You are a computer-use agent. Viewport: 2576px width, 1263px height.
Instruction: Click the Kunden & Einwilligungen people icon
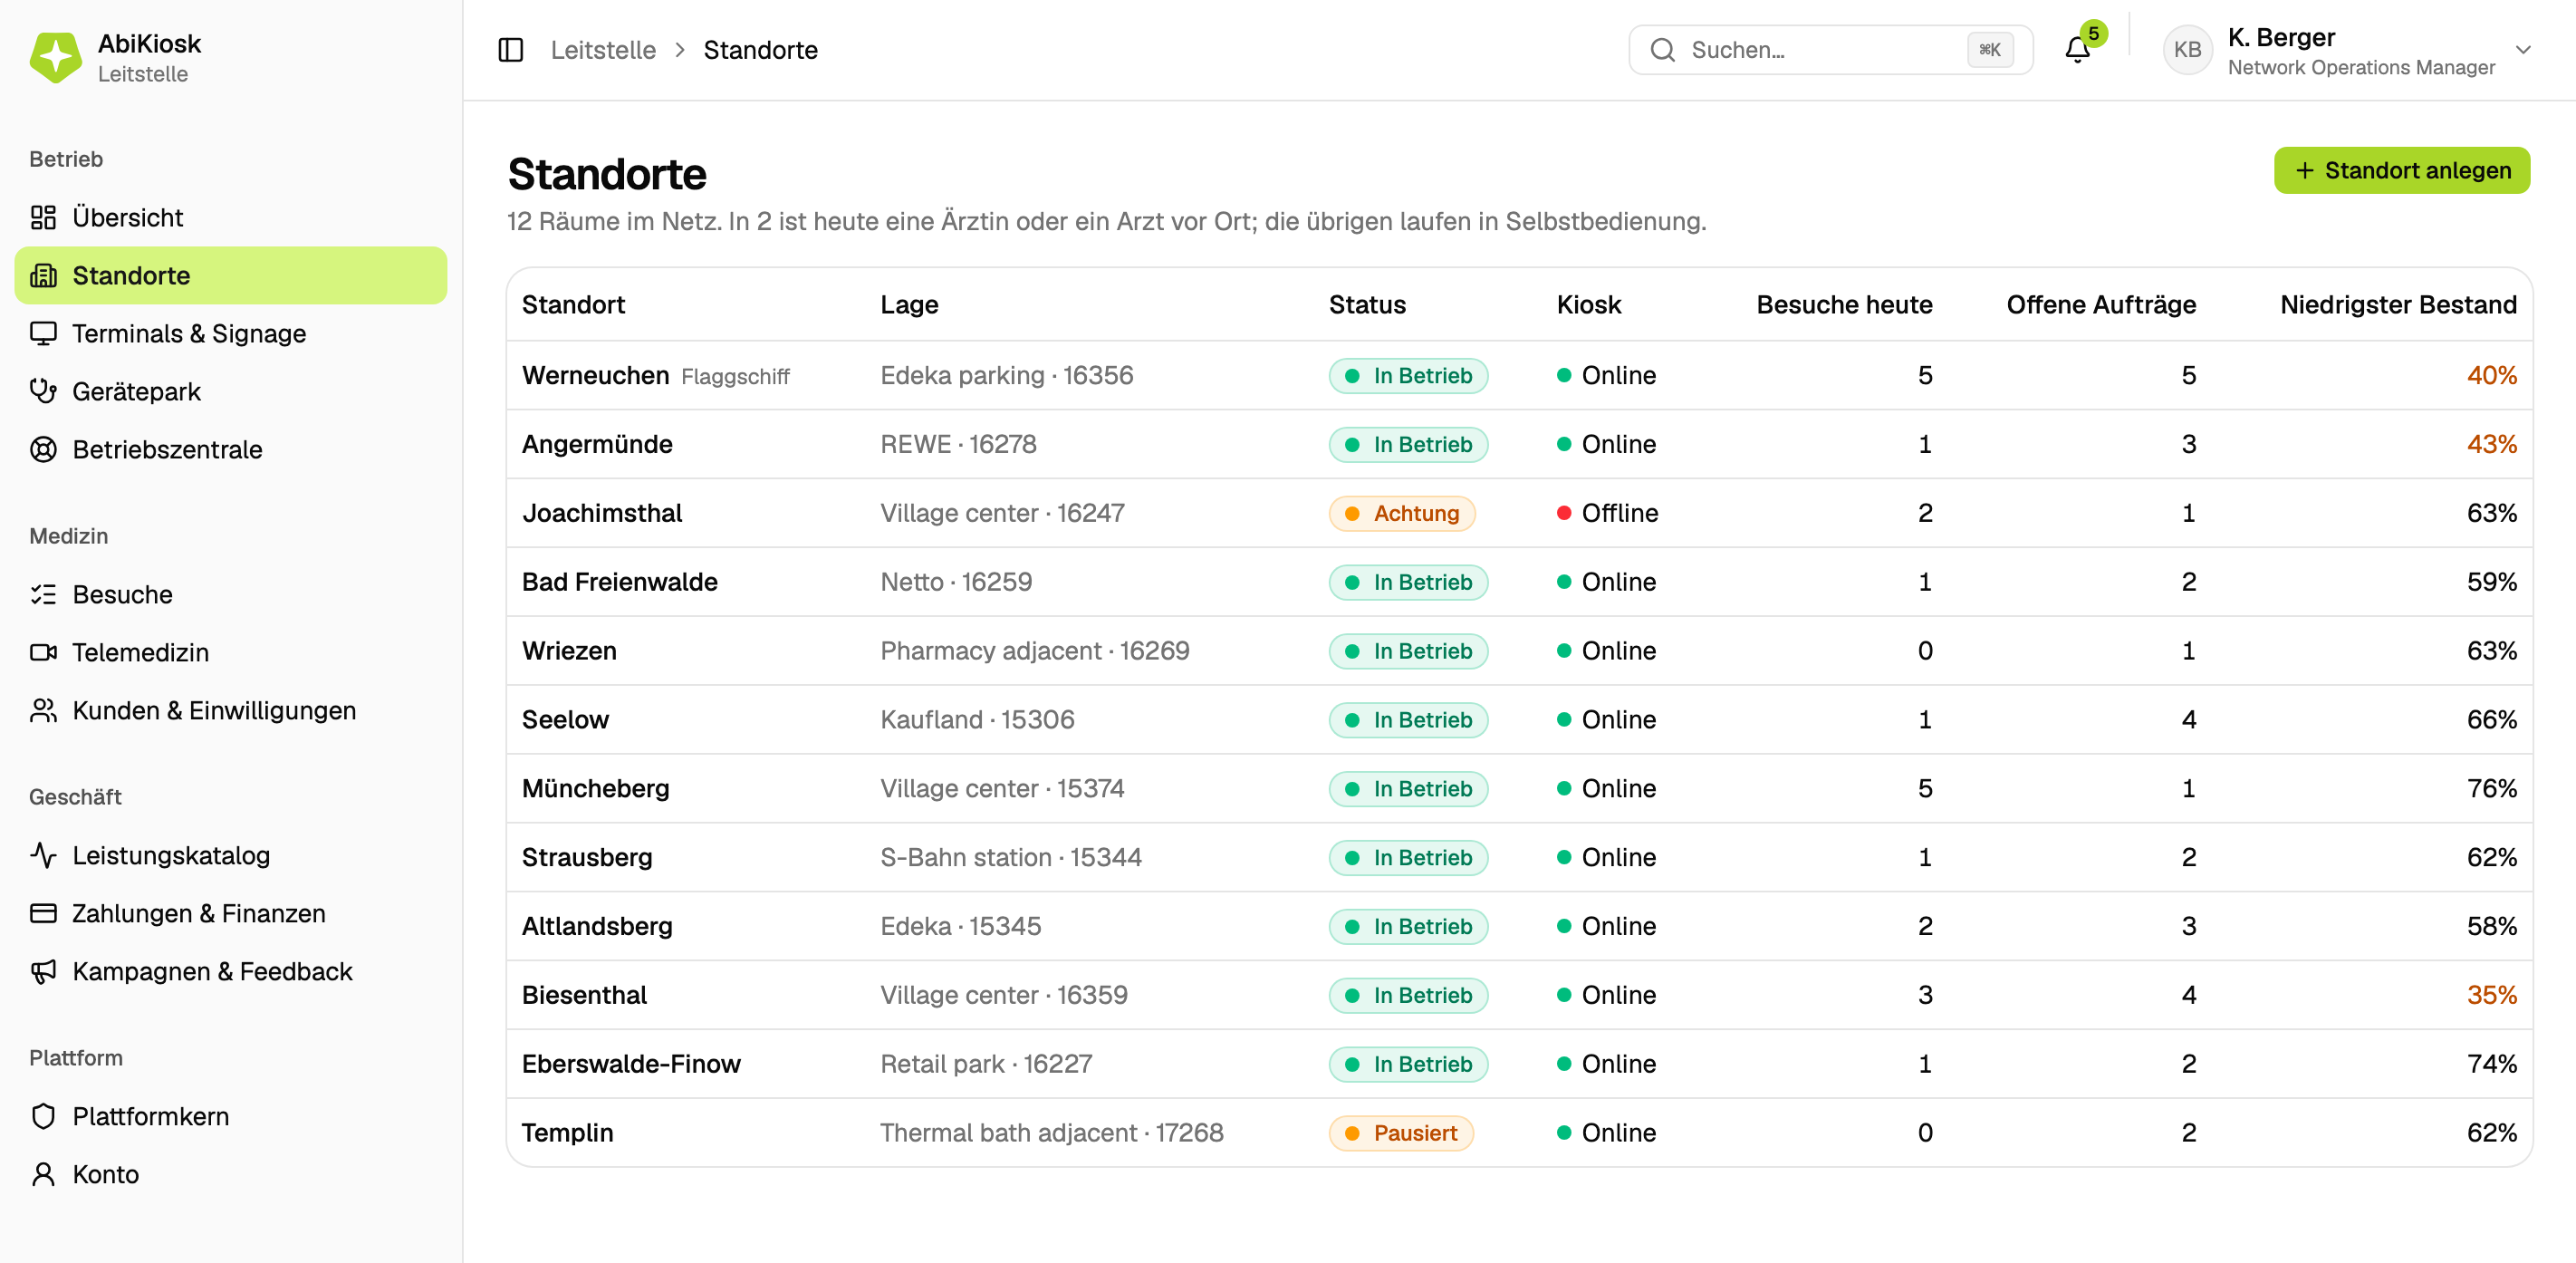[43, 710]
